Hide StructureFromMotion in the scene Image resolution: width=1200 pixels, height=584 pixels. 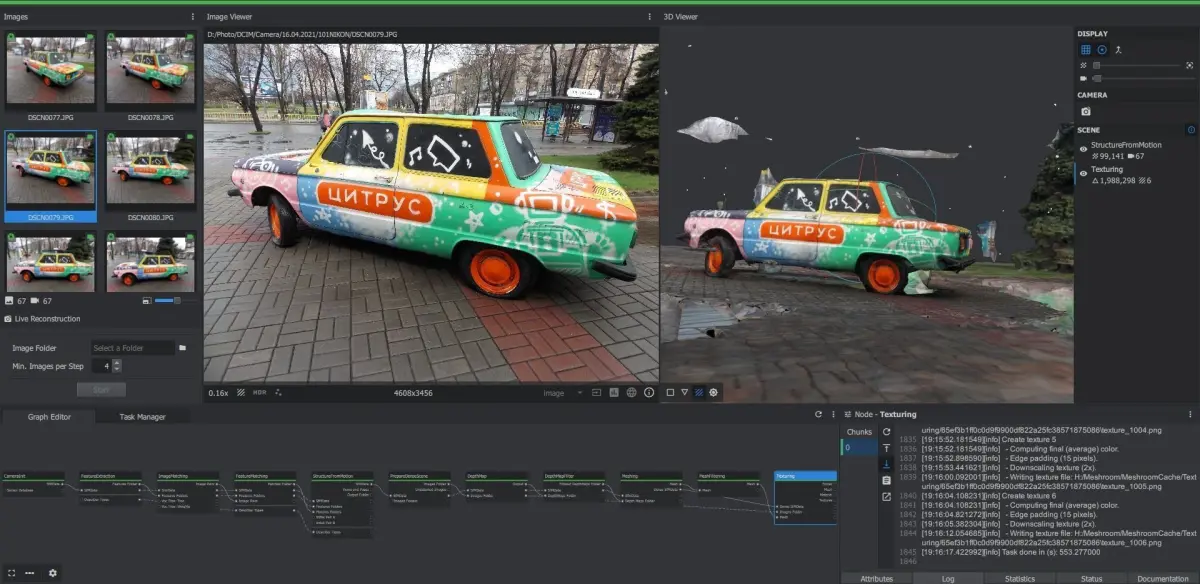point(1083,149)
